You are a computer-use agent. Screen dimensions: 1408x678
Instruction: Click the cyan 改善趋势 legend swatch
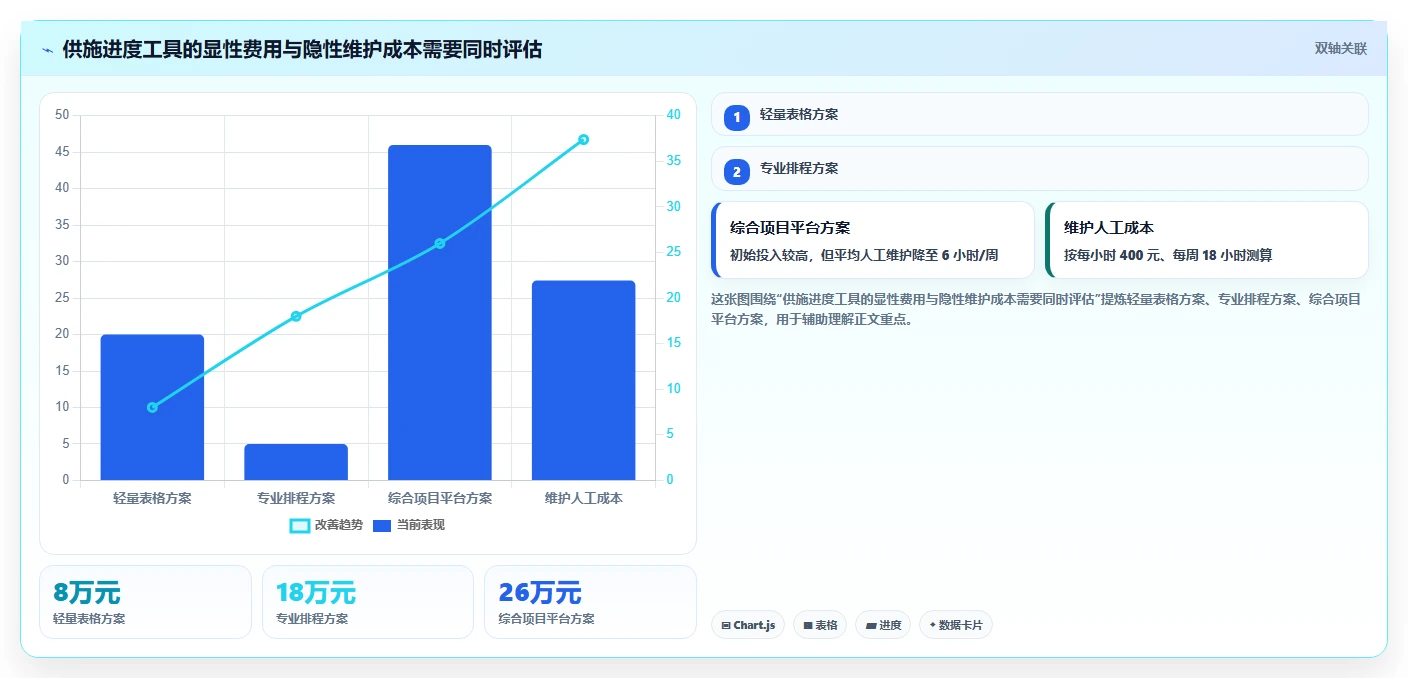point(299,525)
